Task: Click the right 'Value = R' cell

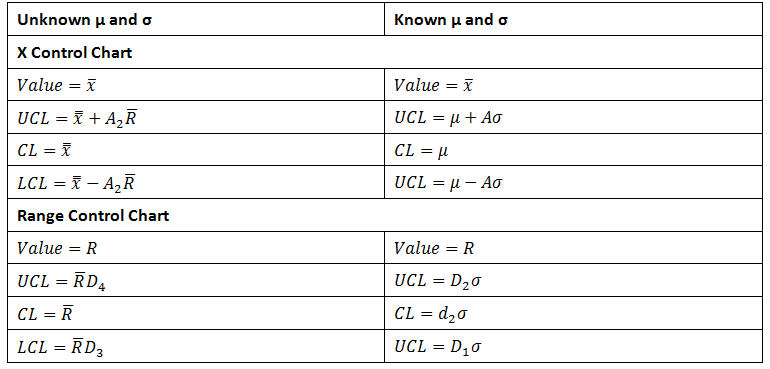Action: tap(573, 248)
